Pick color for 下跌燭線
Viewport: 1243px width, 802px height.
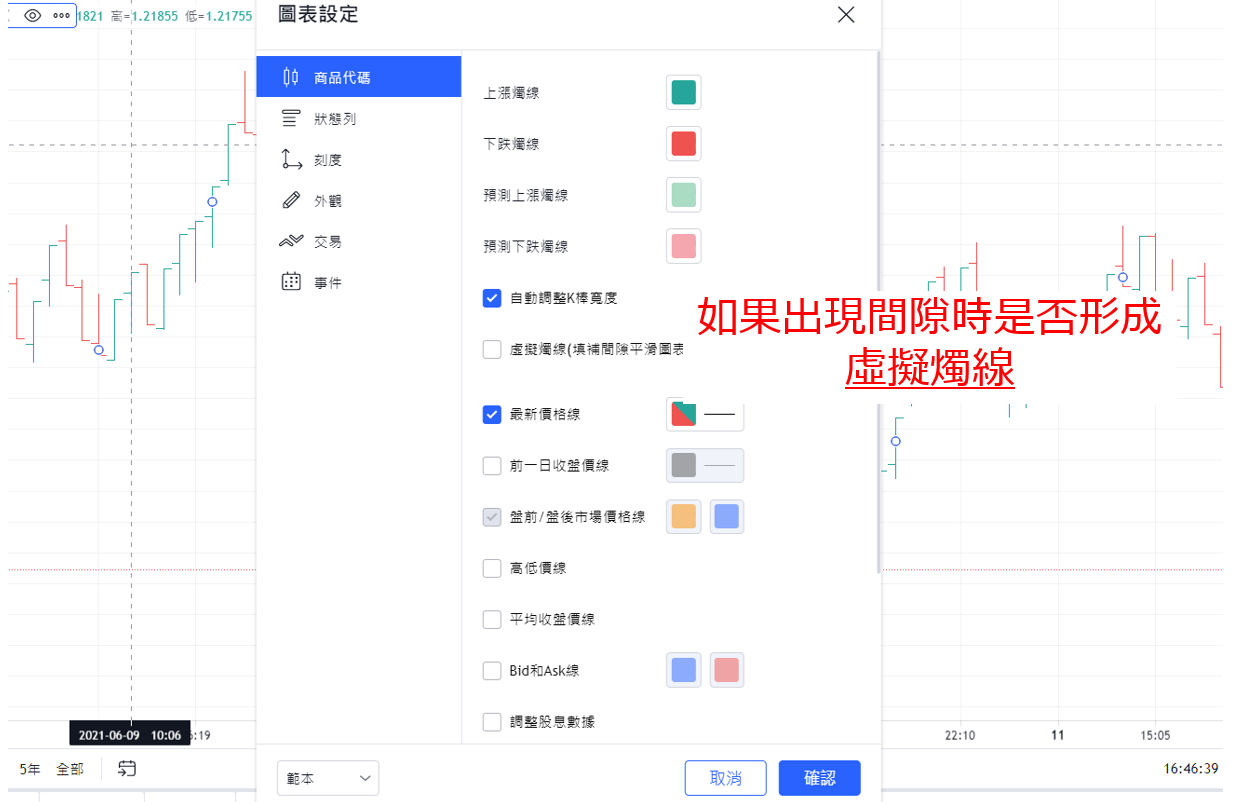point(684,143)
